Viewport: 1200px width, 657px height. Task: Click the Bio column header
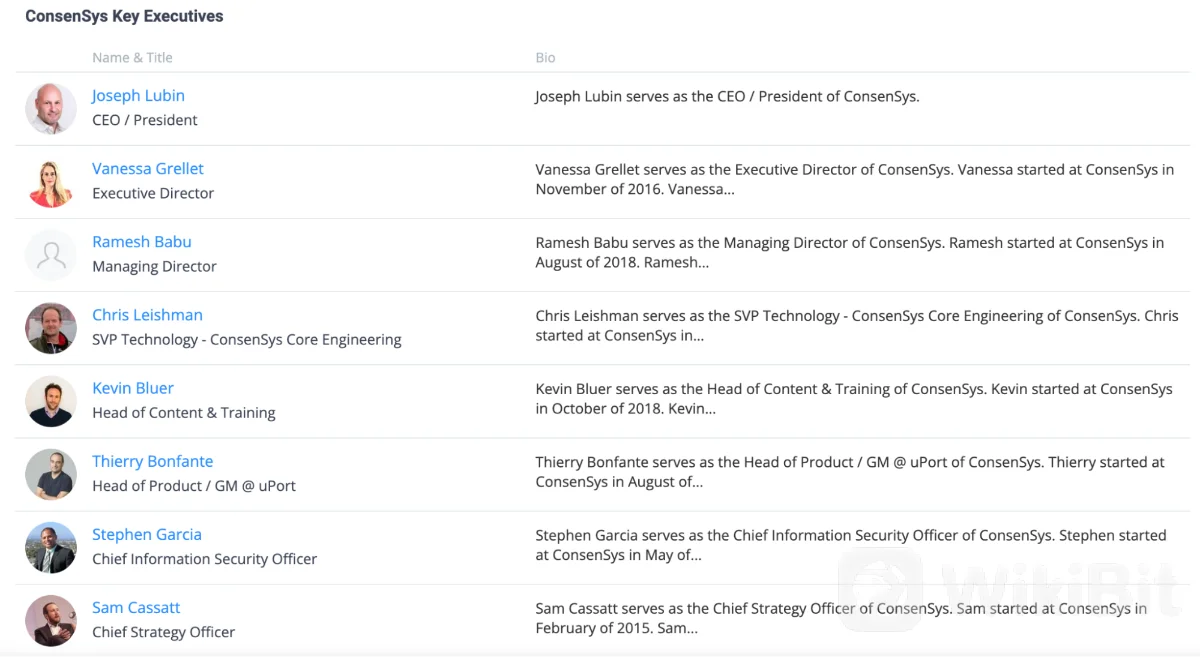tap(545, 58)
